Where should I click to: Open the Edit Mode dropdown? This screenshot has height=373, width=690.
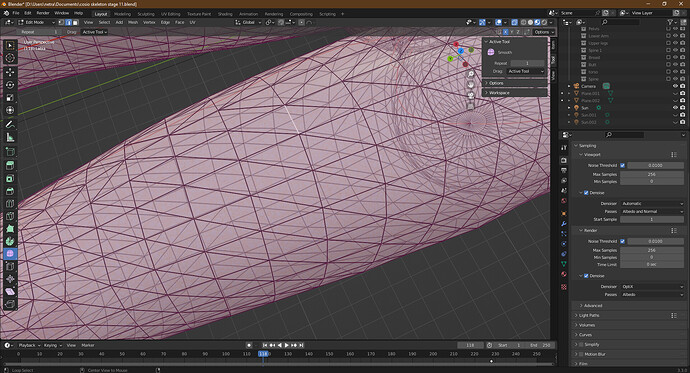[37, 22]
